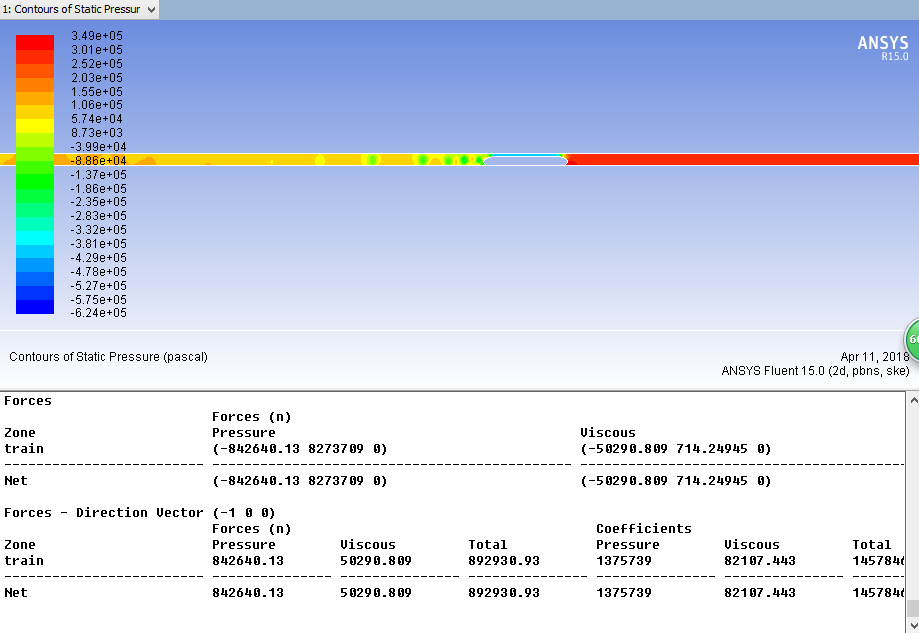The height and width of the screenshot is (633, 919).
Task: Click the ANSYS R15.0 logo
Action: (883, 47)
